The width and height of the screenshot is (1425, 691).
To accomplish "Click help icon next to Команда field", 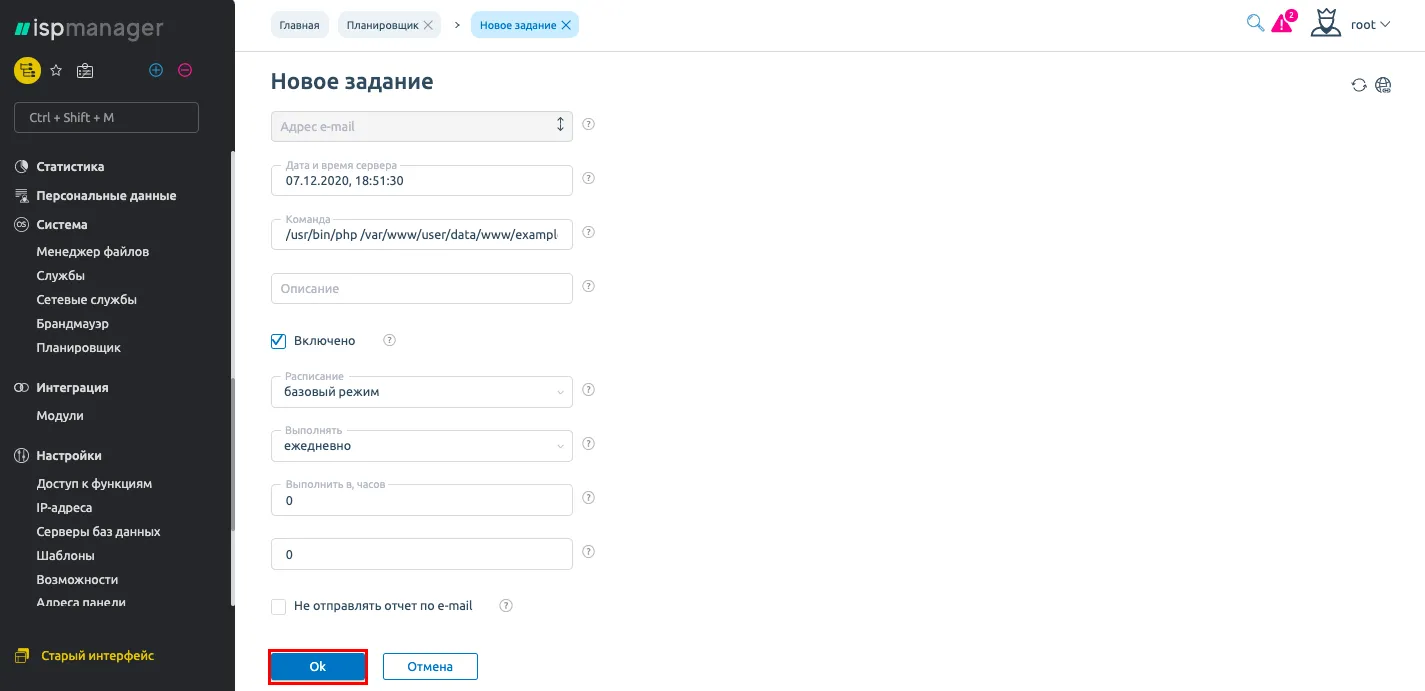I will click(x=588, y=232).
